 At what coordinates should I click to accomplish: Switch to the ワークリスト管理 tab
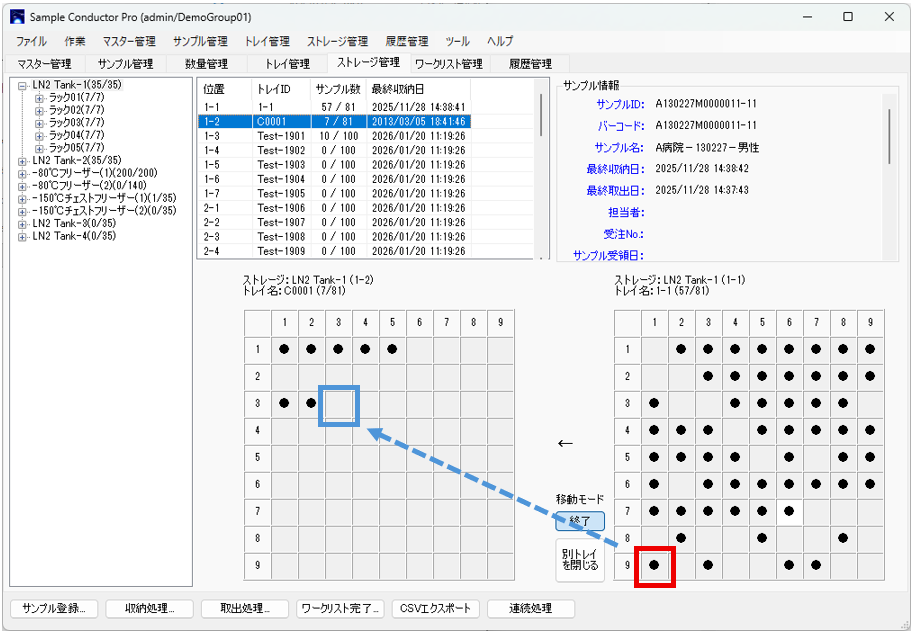pos(448,64)
